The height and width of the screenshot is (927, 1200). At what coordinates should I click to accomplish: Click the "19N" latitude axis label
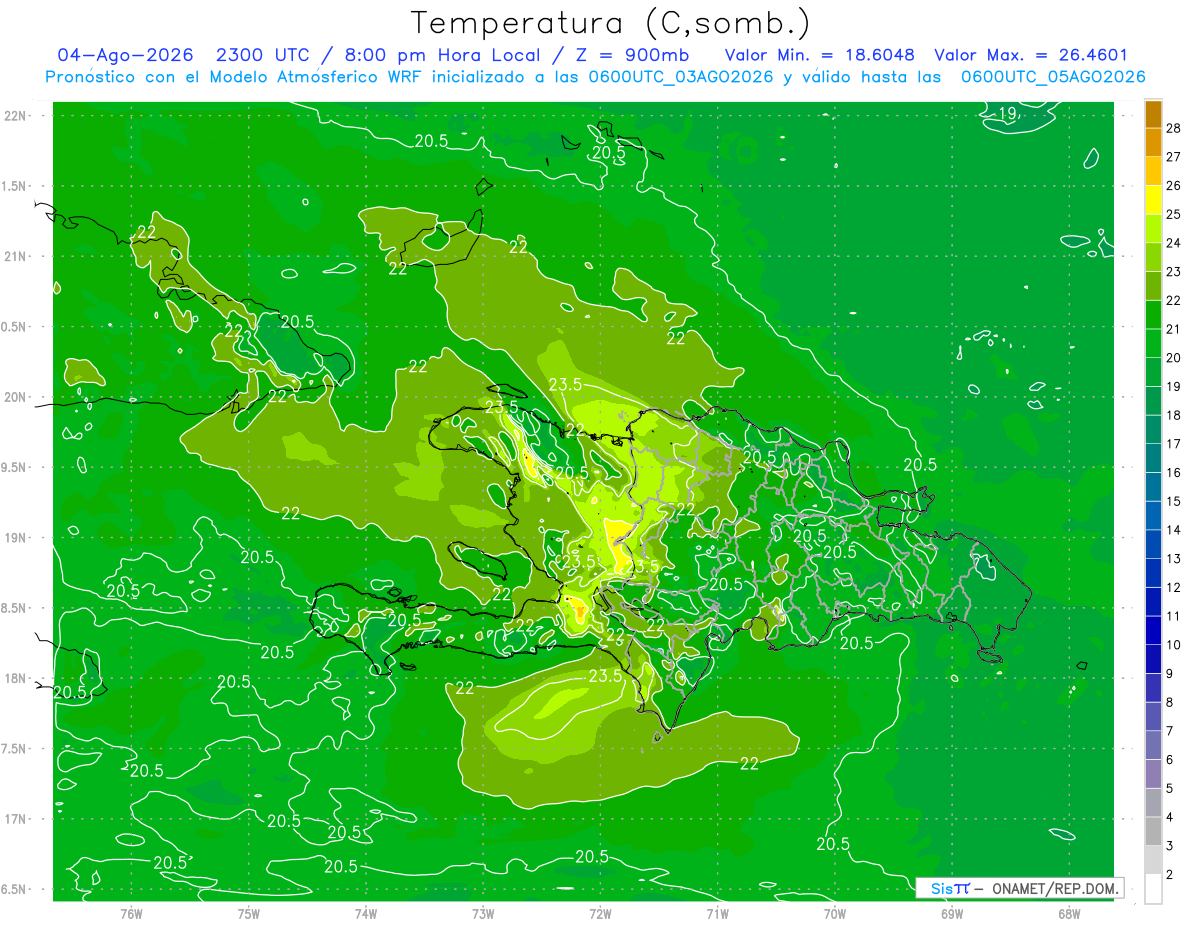pos(15,538)
